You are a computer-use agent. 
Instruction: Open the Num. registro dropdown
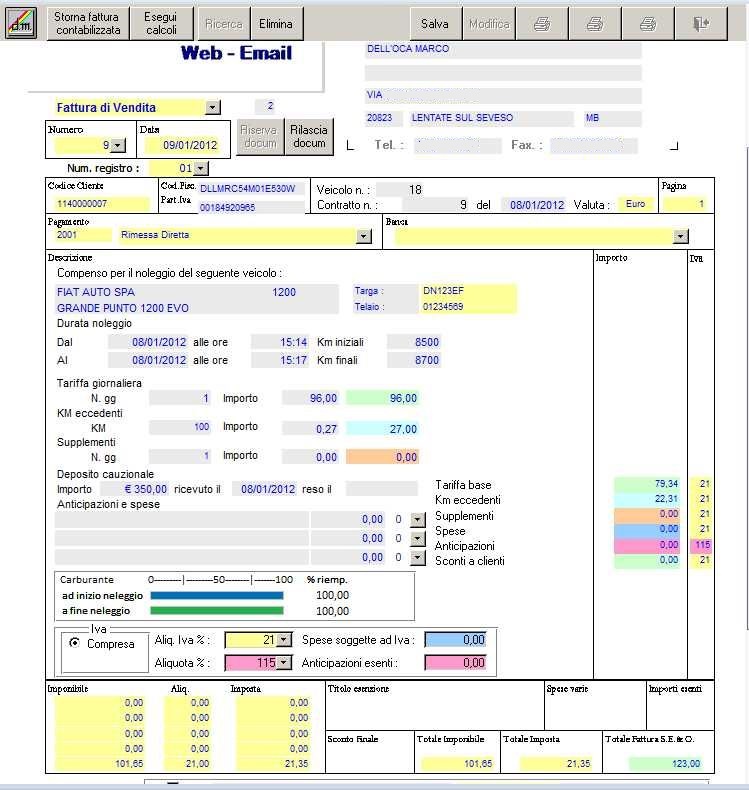[x=200, y=168]
